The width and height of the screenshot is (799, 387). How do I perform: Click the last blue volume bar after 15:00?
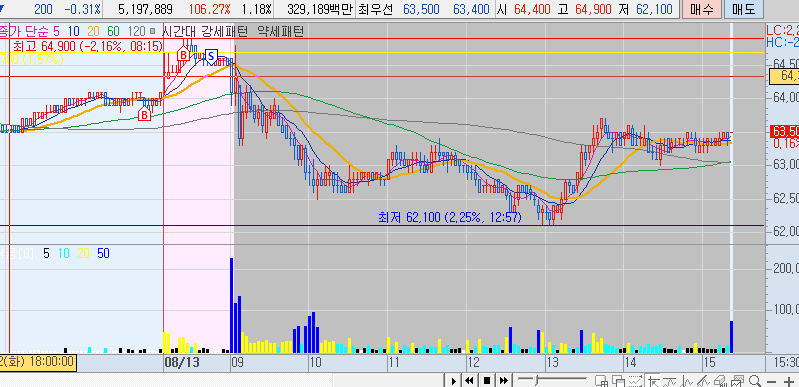(732, 337)
